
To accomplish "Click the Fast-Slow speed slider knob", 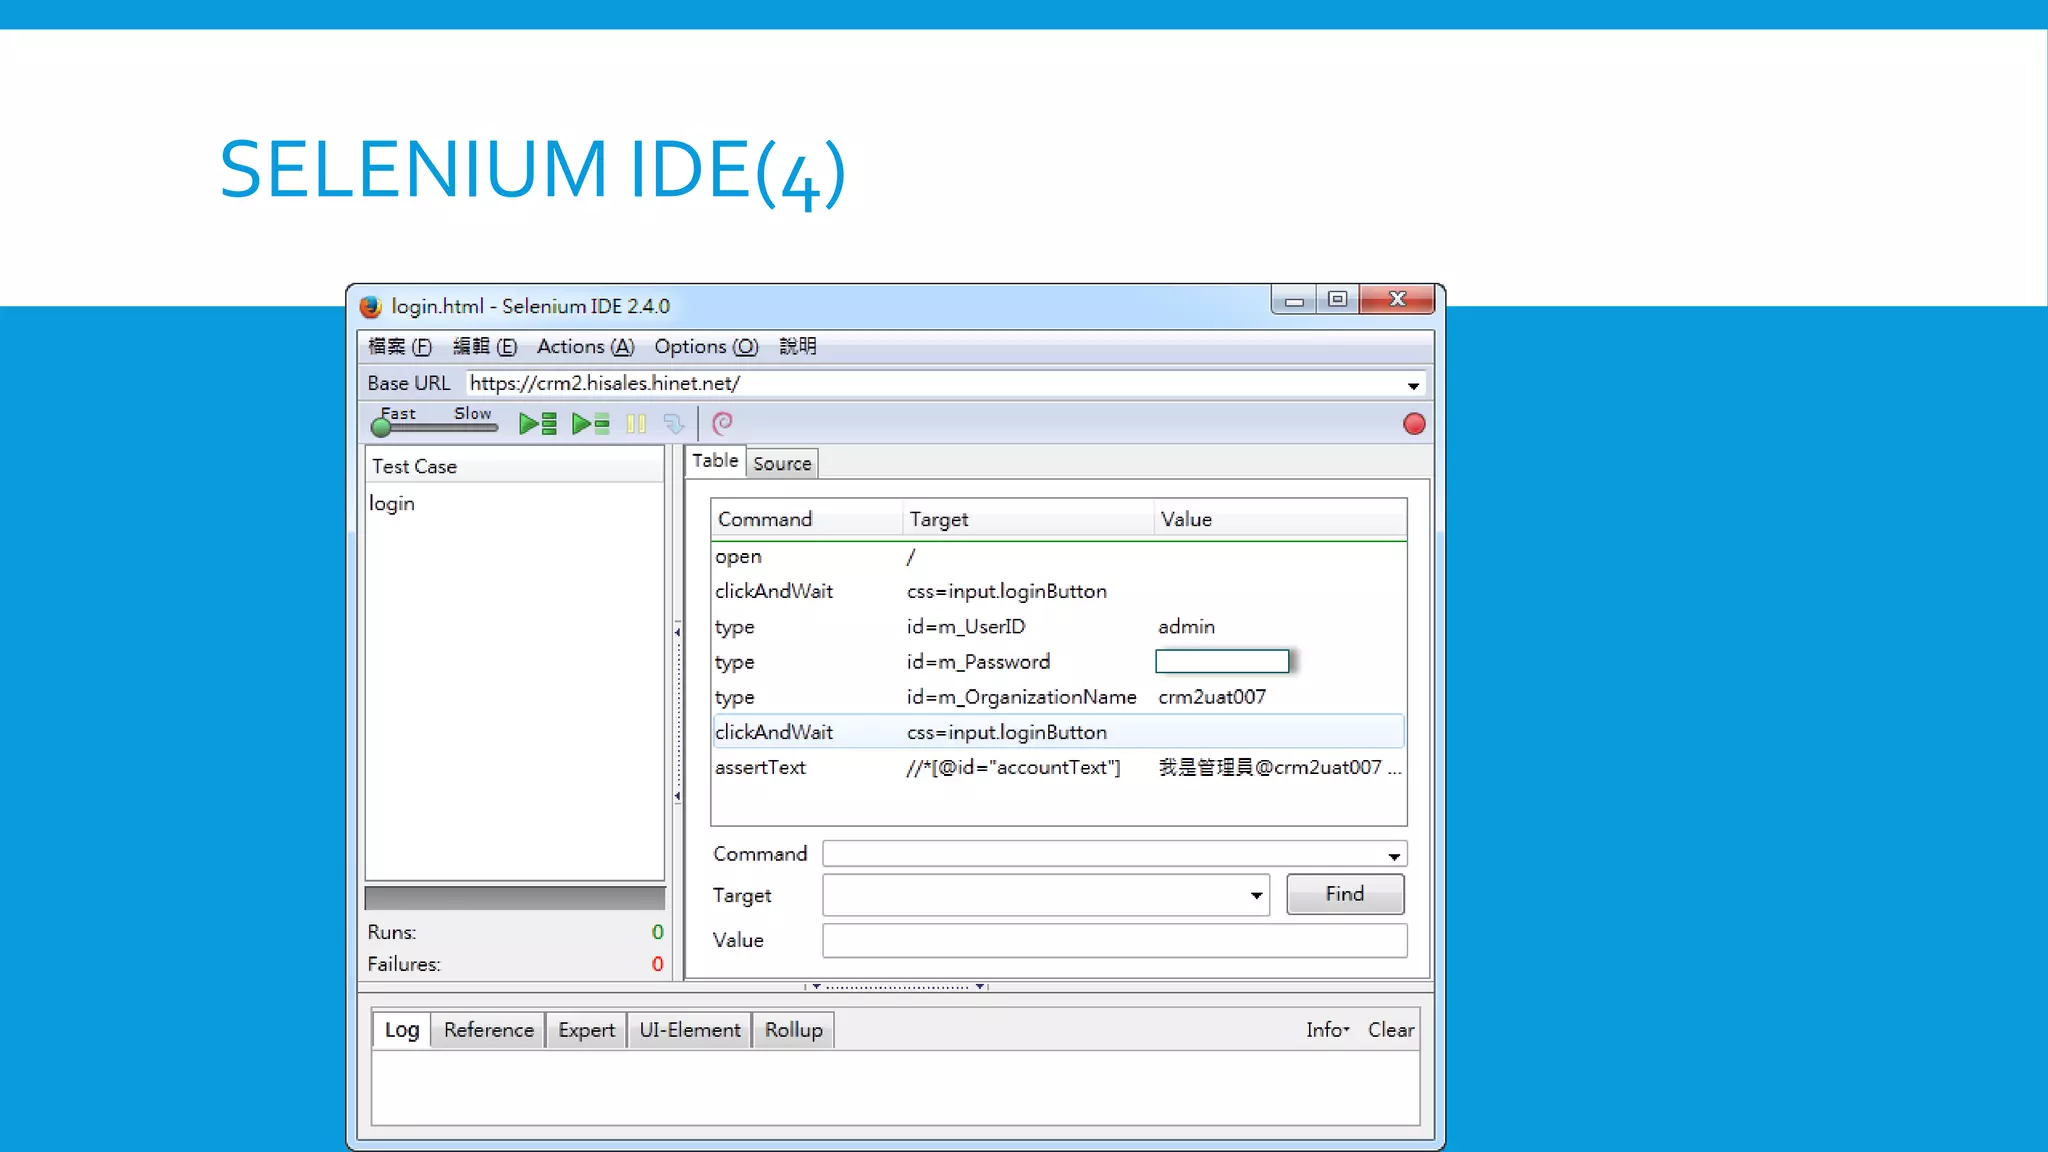I will point(381,428).
